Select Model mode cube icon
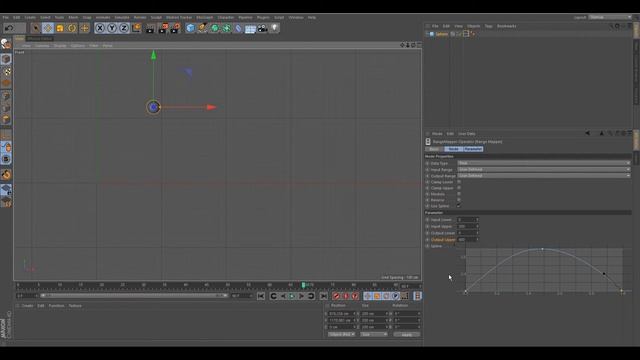This screenshot has width=640, height=360. [x=6, y=59]
